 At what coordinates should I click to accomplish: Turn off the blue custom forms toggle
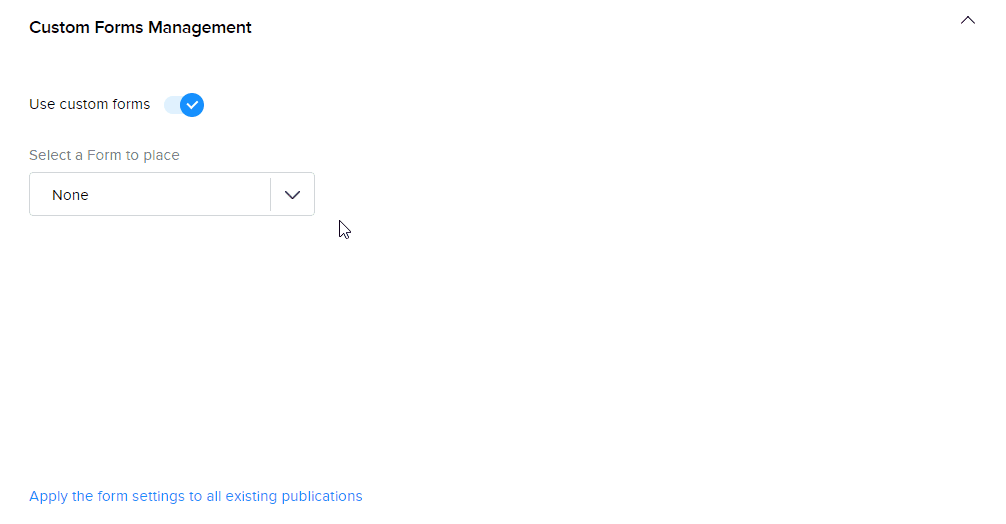tap(185, 105)
